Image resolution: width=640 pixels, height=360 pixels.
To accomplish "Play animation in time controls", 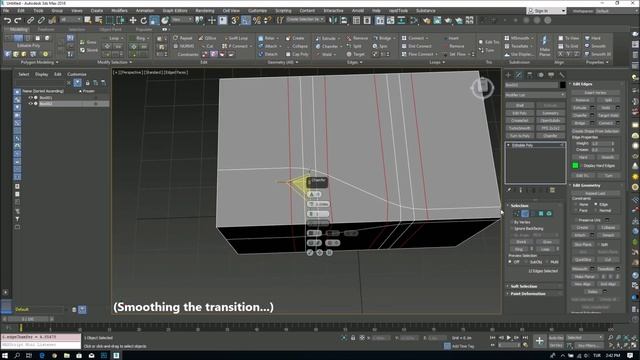I will click(x=509, y=338).
